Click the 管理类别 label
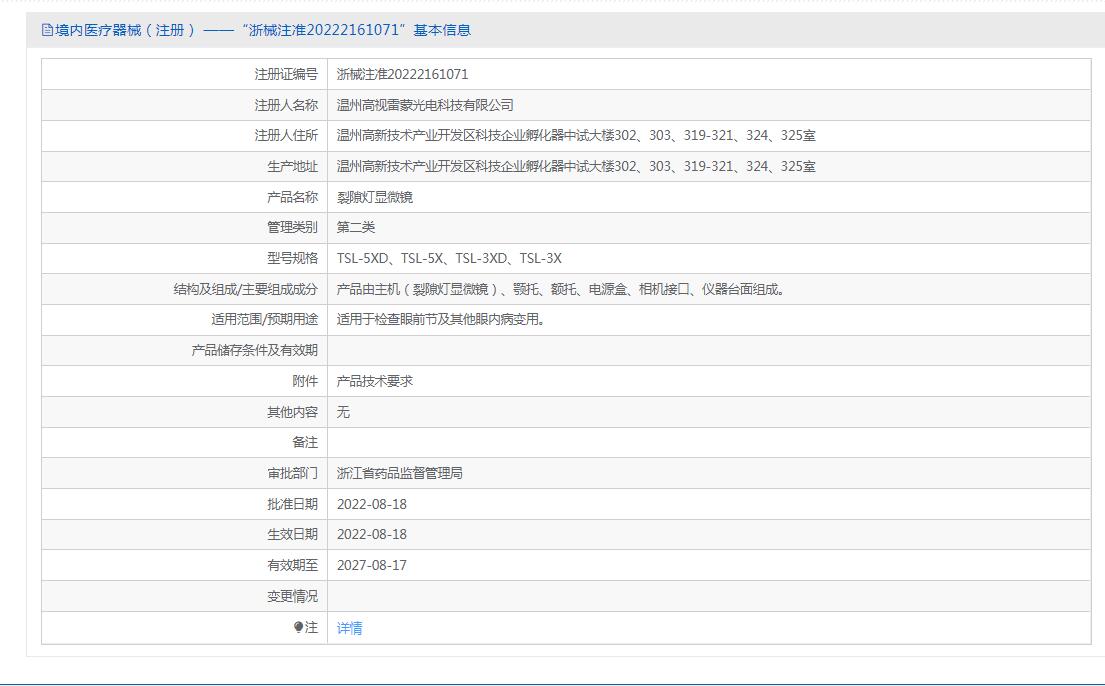 pos(292,227)
